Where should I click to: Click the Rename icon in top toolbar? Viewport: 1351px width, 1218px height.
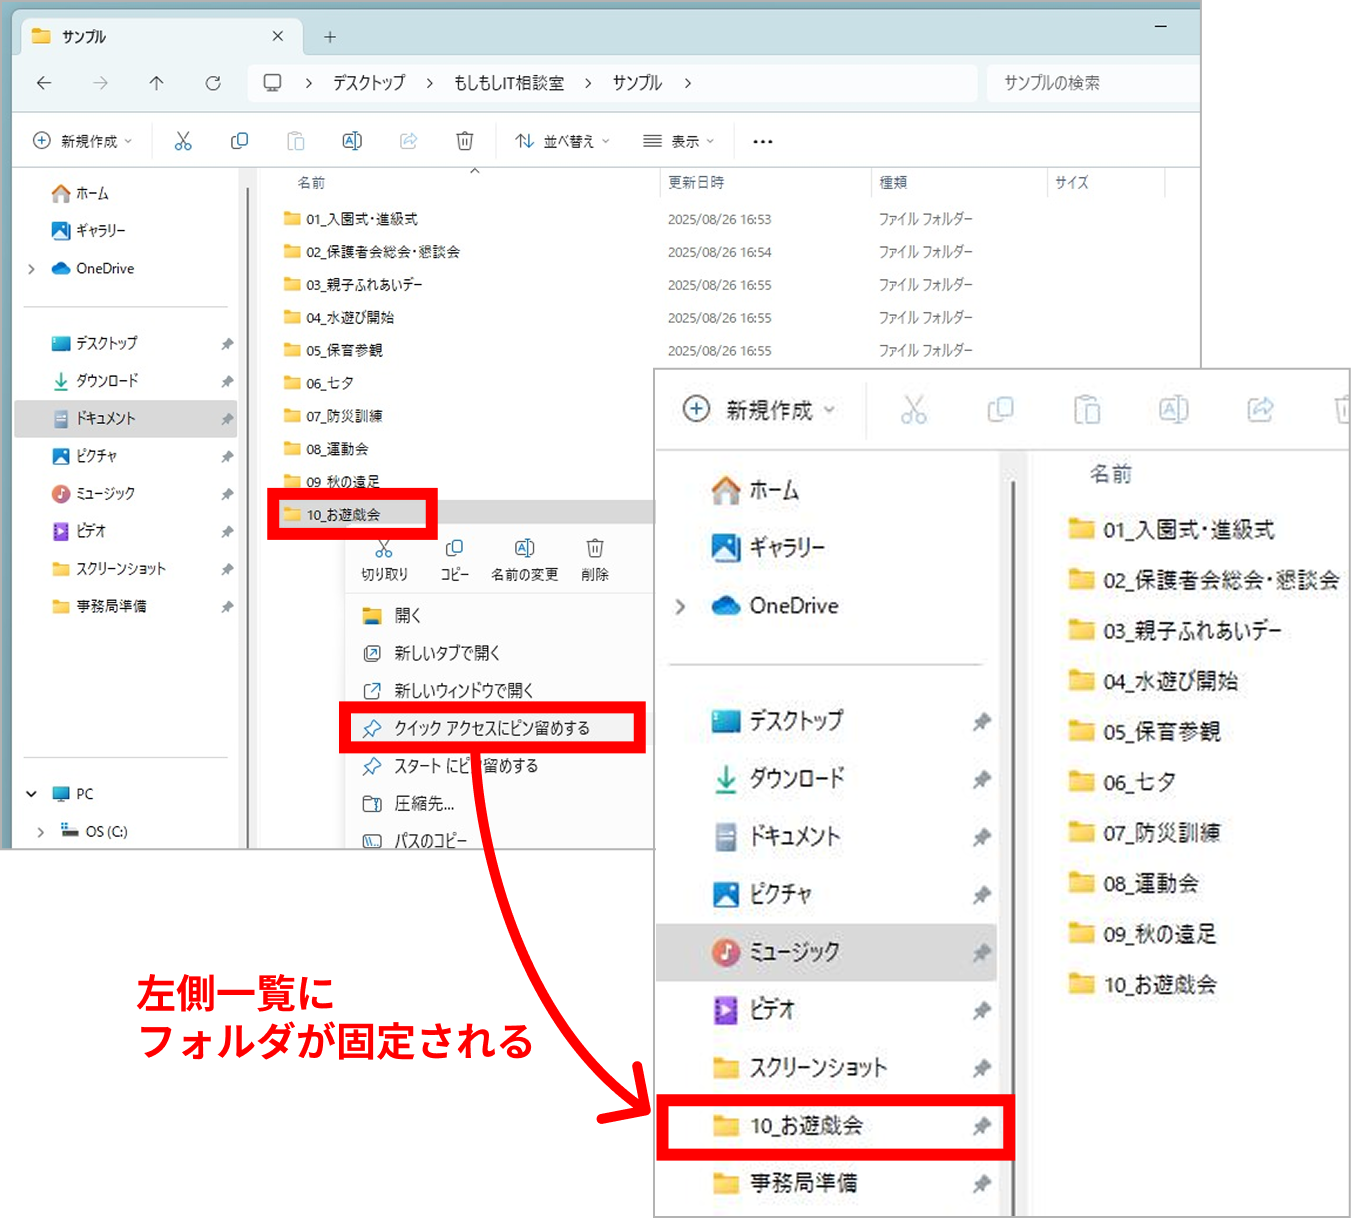click(352, 141)
